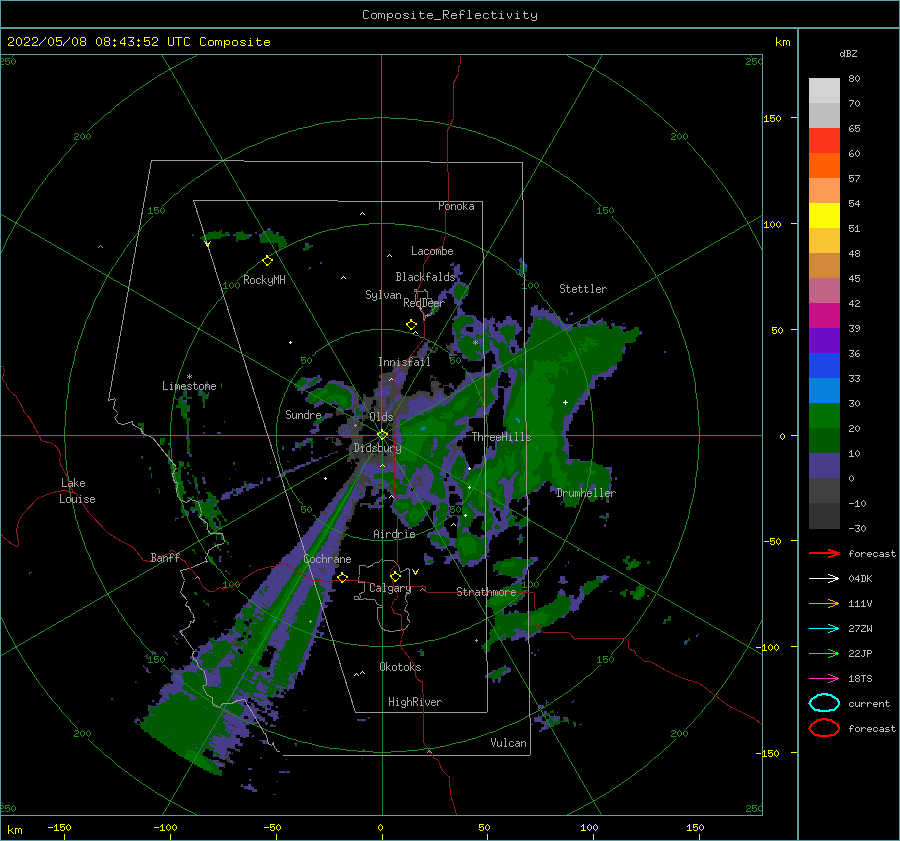Click the red forecast arrow legend icon

824,553
